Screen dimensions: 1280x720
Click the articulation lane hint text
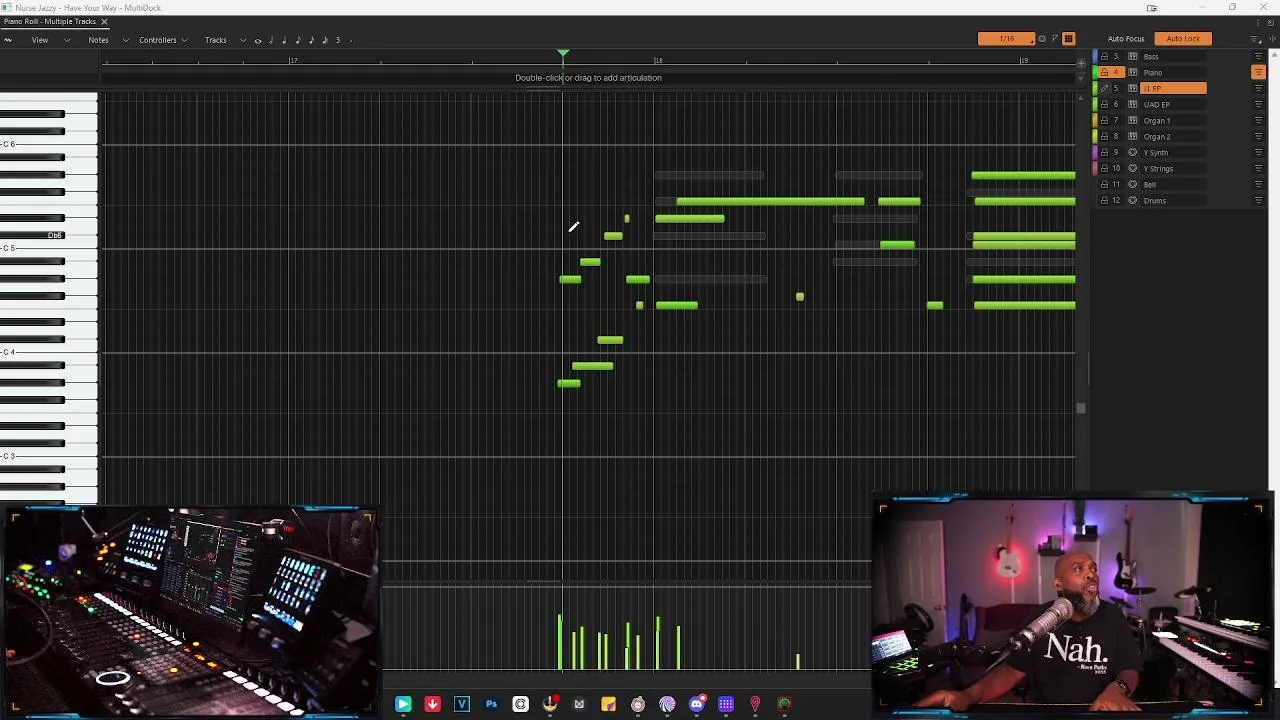pyautogui.click(x=588, y=78)
